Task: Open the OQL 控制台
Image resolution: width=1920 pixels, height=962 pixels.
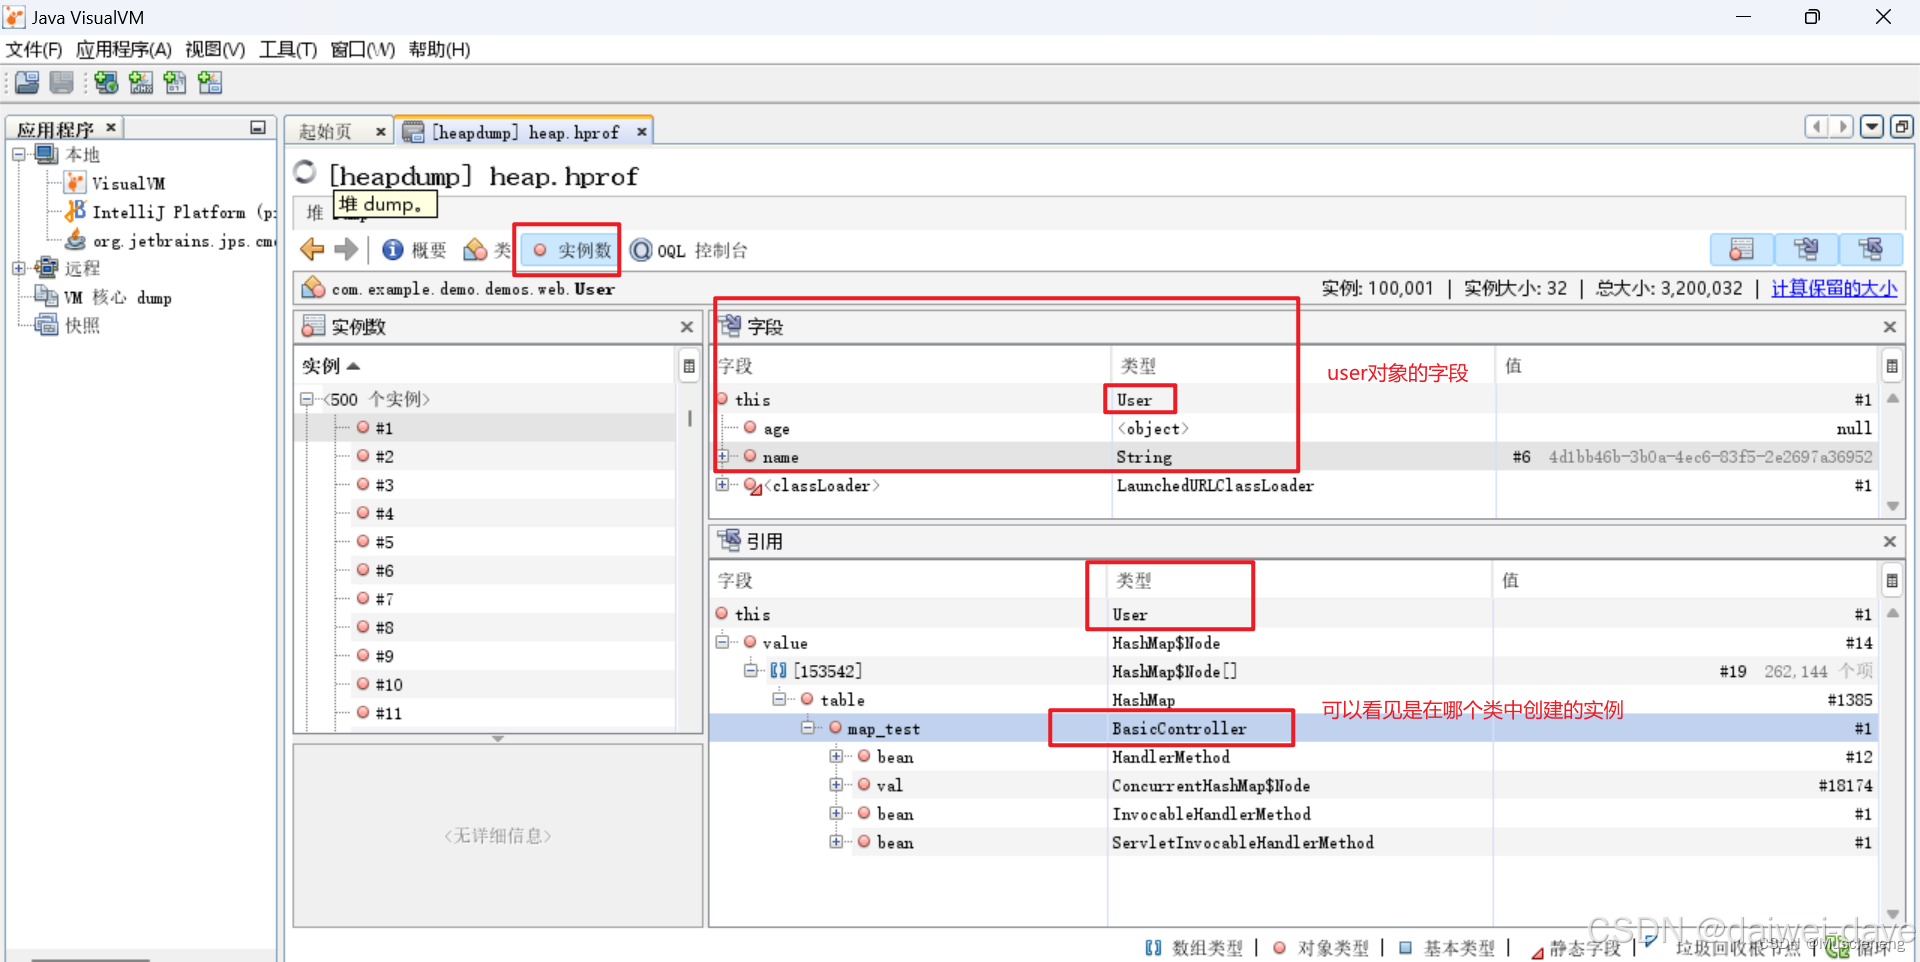Action: click(688, 250)
